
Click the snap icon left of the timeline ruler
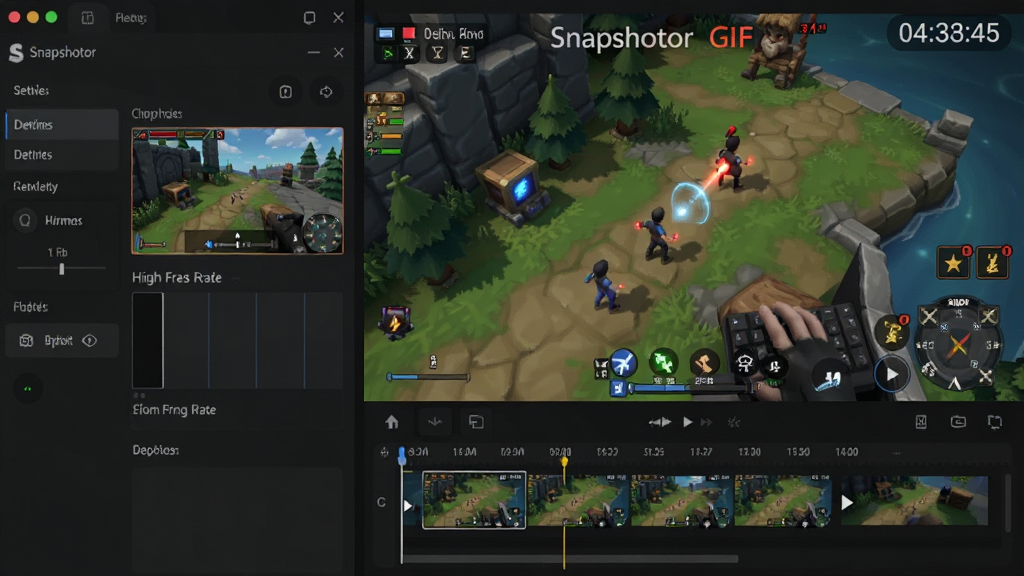tap(384, 452)
